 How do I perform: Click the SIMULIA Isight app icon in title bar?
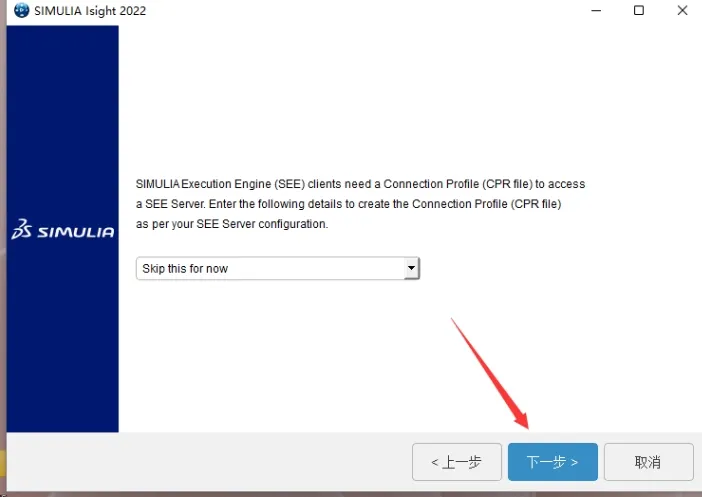click(x=21, y=10)
